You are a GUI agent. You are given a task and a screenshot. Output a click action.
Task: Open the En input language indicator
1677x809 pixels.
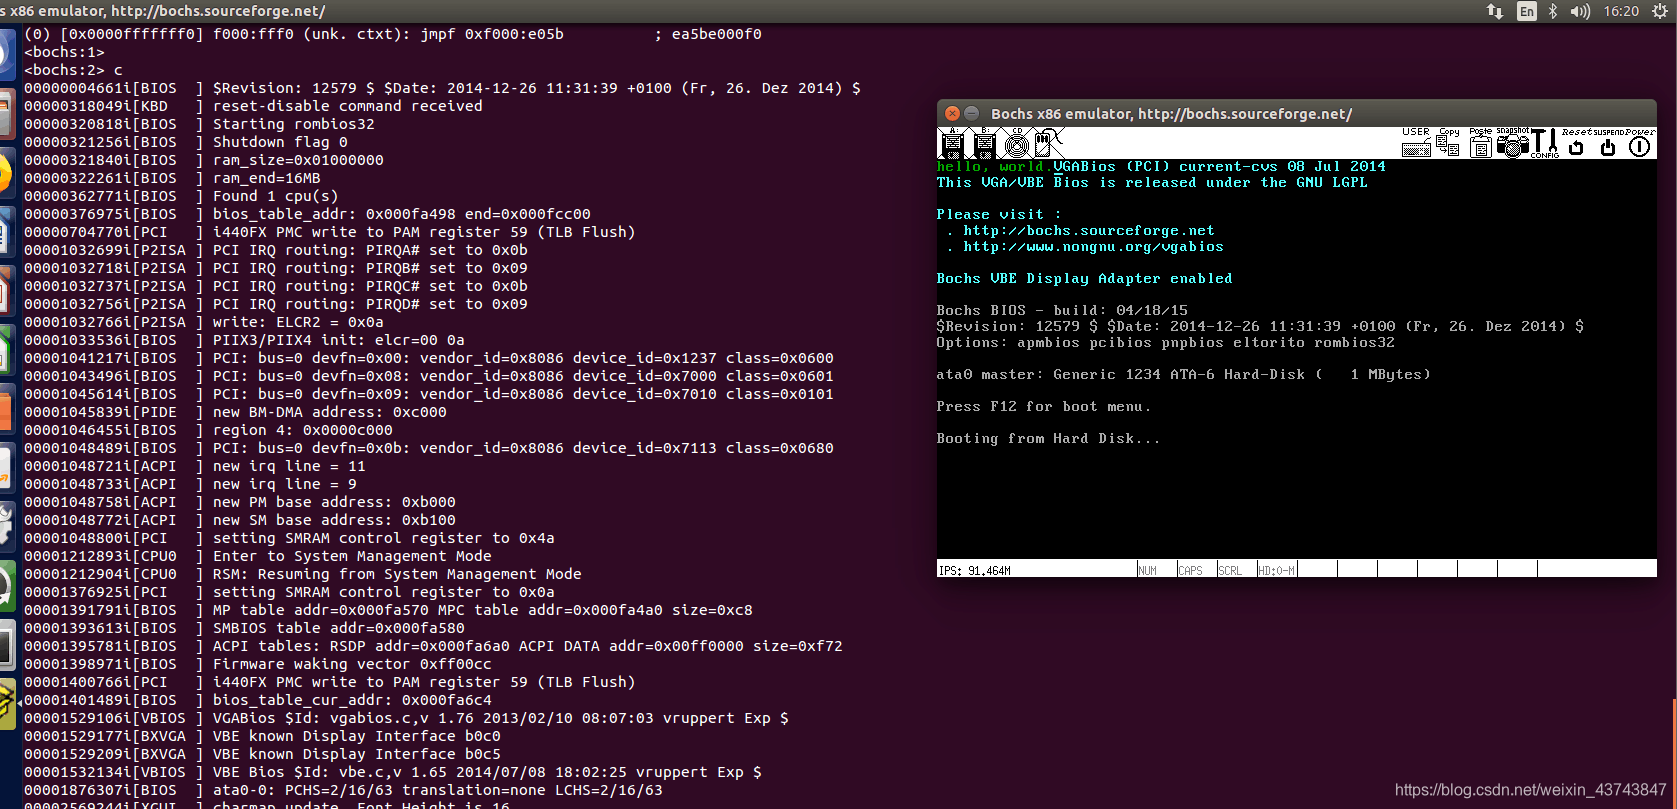pyautogui.click(x=1527, y=11)
